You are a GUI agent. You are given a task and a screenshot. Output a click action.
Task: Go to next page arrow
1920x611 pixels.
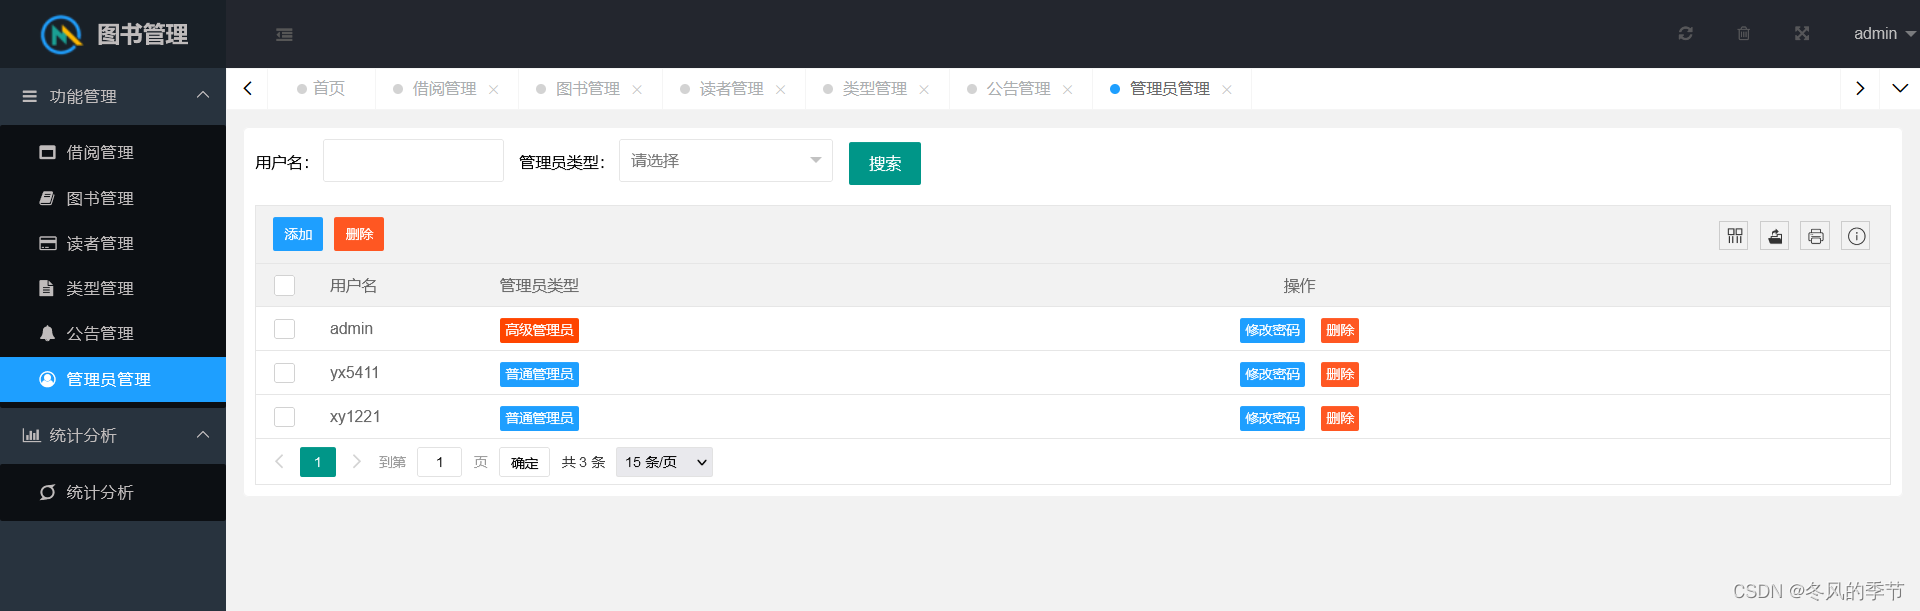[356, 462]
